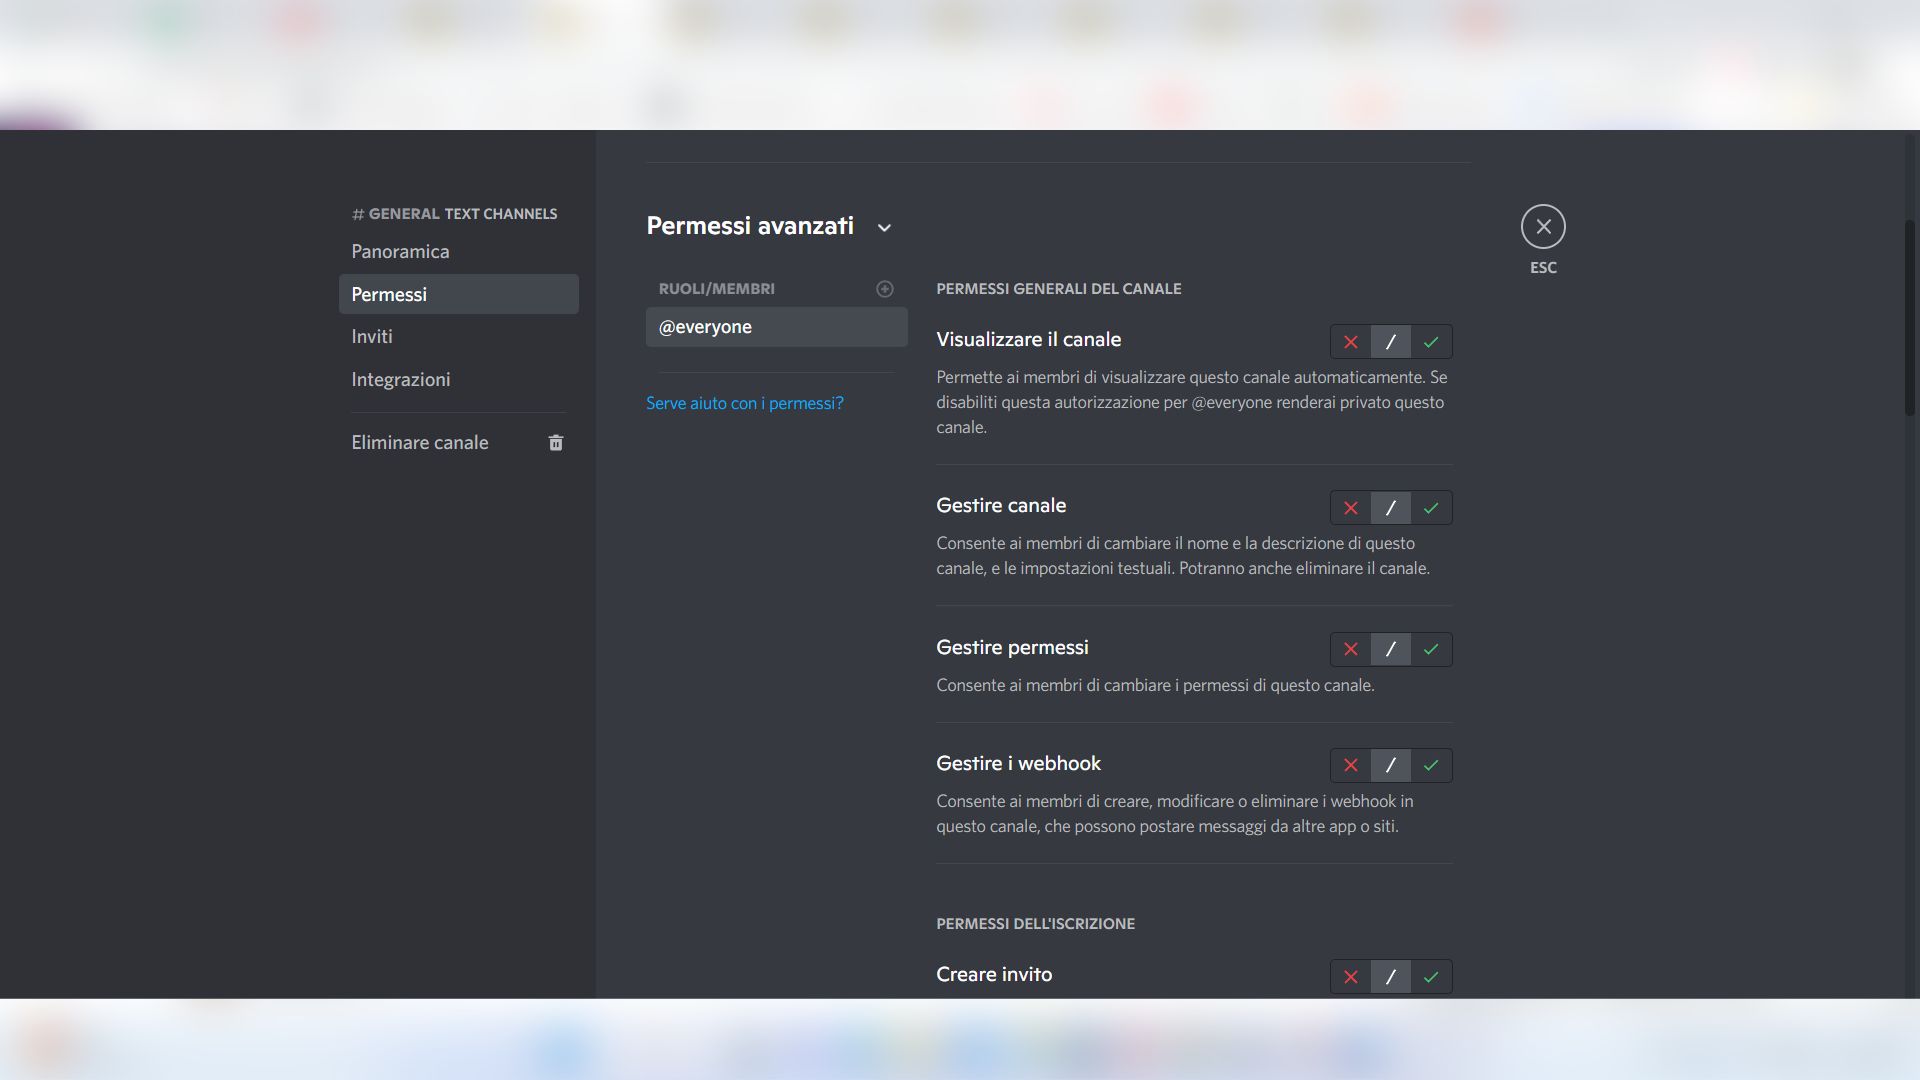Click the green check for Creare invito
The height and width of the screenshot is (1080, 1920).
pyautogui.click(x=1431, y=977)
